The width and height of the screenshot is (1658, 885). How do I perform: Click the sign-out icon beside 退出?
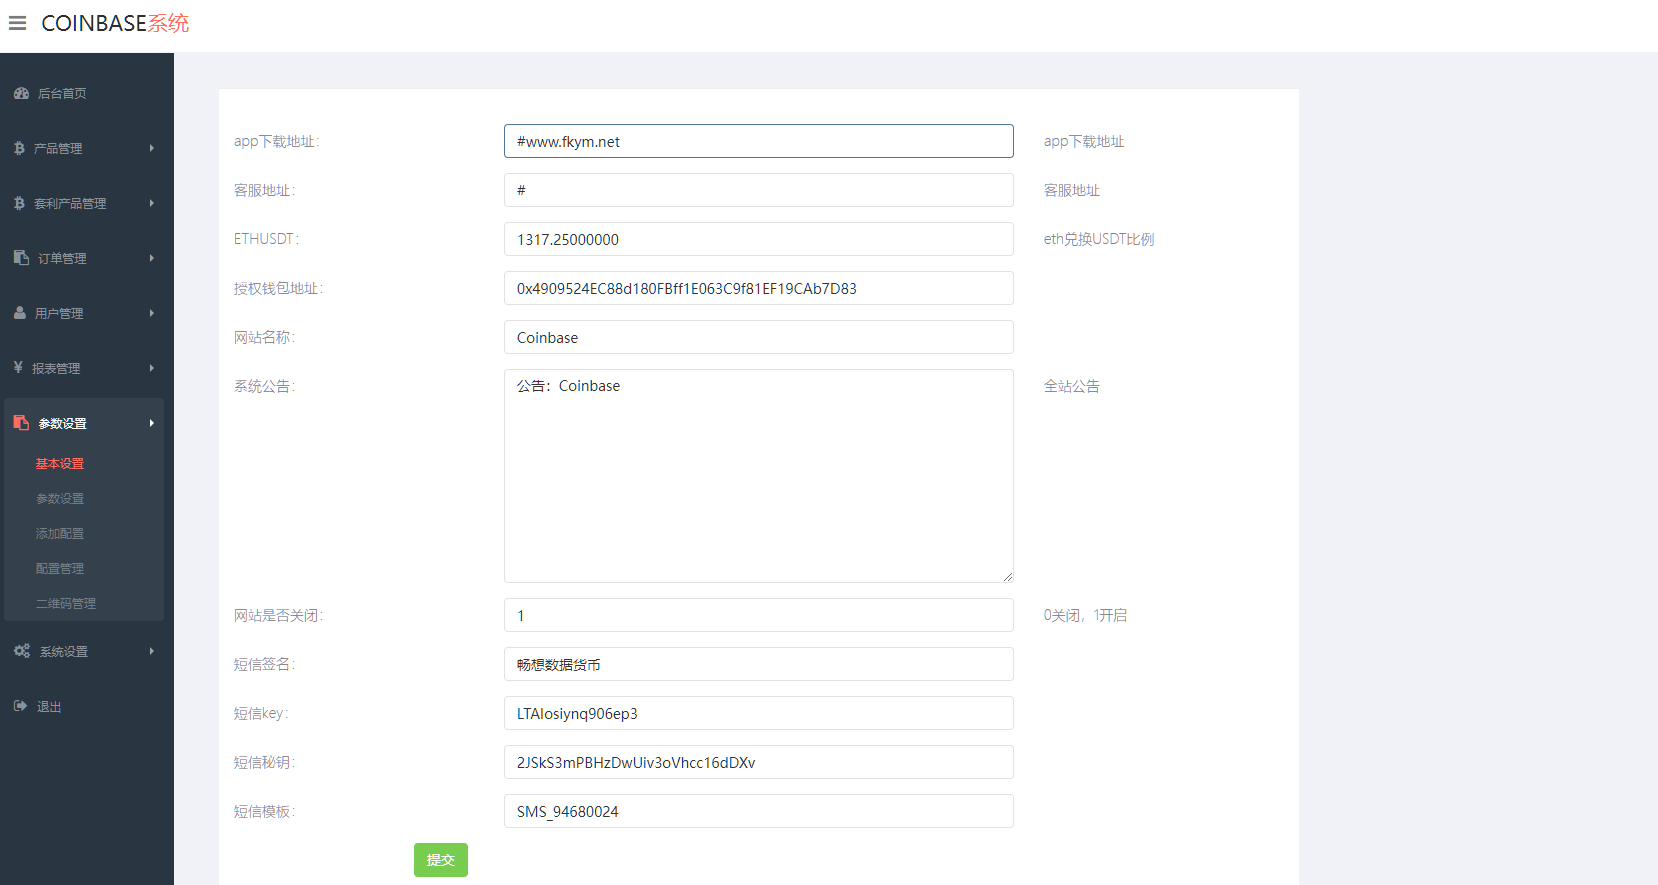[21, 706]
